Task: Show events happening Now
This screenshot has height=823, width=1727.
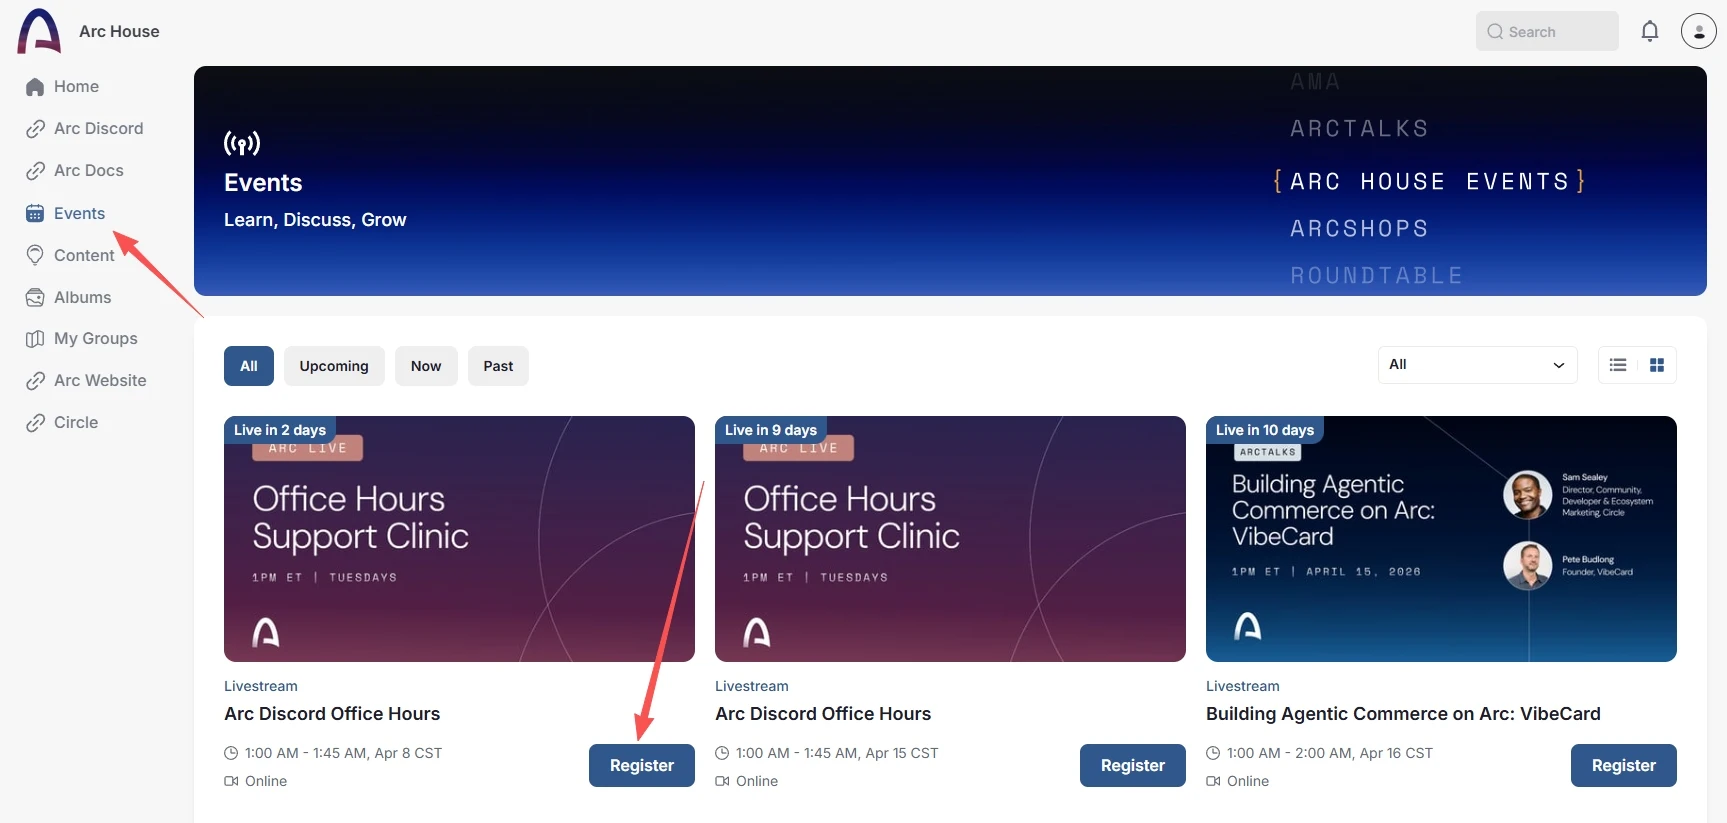Action: [x=425, y=366]
